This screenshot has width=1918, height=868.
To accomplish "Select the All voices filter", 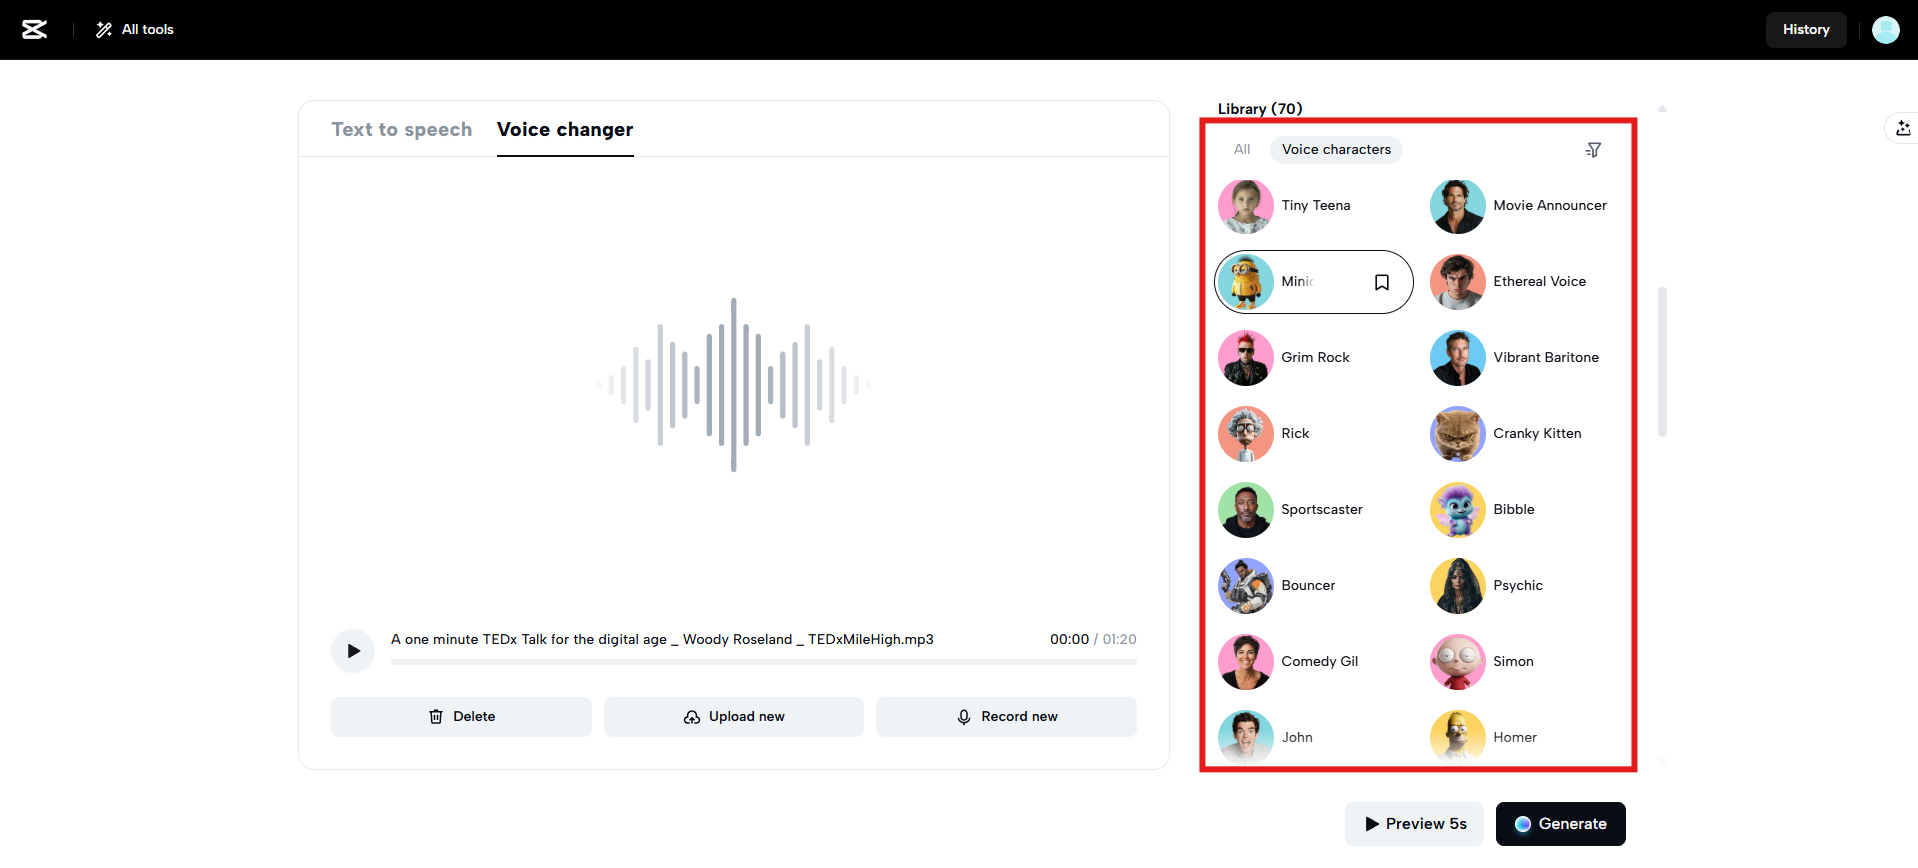I will click(x=1242, y=150).
